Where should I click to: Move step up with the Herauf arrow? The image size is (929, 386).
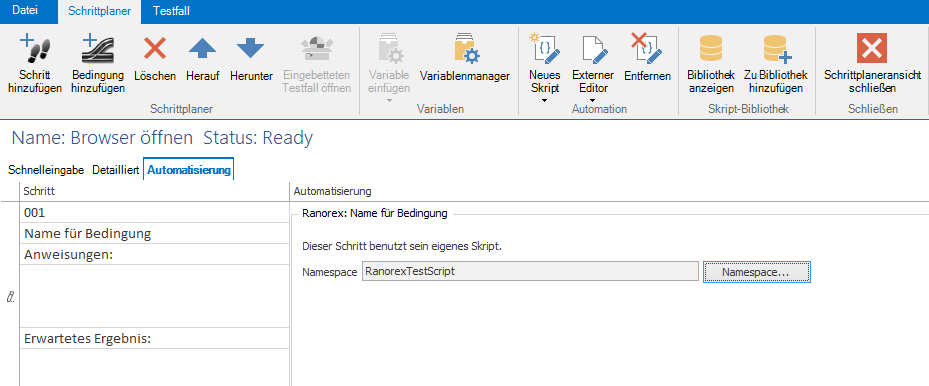pos(203,48)
